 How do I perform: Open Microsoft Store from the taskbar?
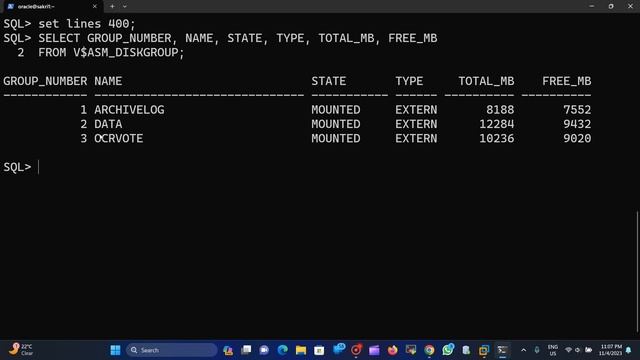pos(319,350)
